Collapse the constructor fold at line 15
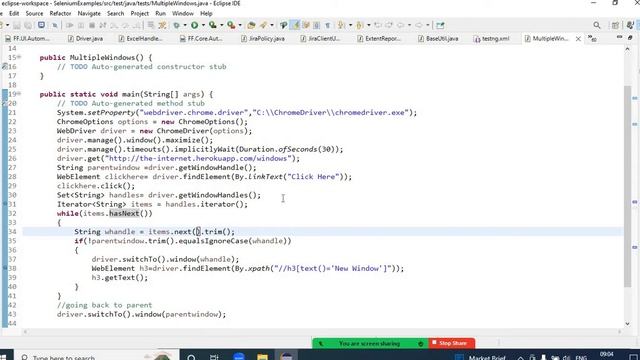 coord(19,57)
